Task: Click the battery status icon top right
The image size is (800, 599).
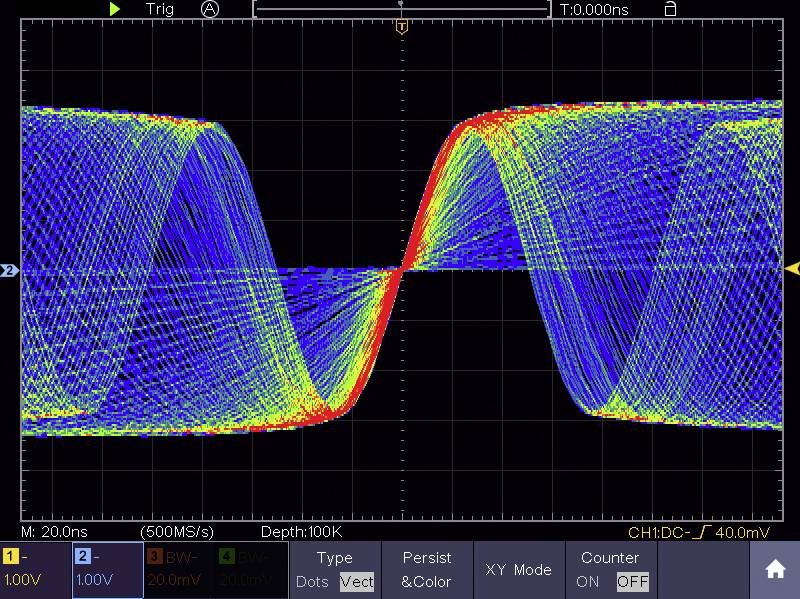Action: (669, 9)
